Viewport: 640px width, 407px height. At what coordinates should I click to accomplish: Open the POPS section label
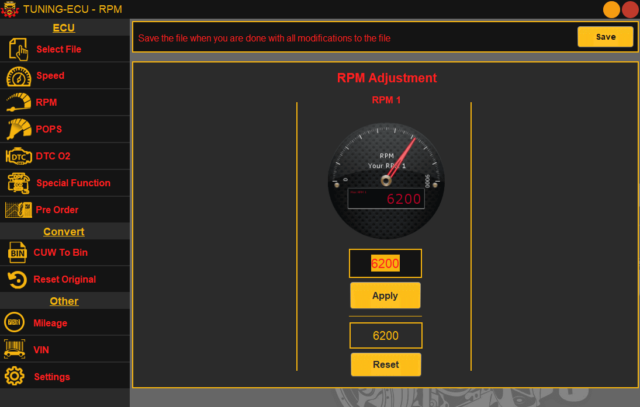[49, 129]
